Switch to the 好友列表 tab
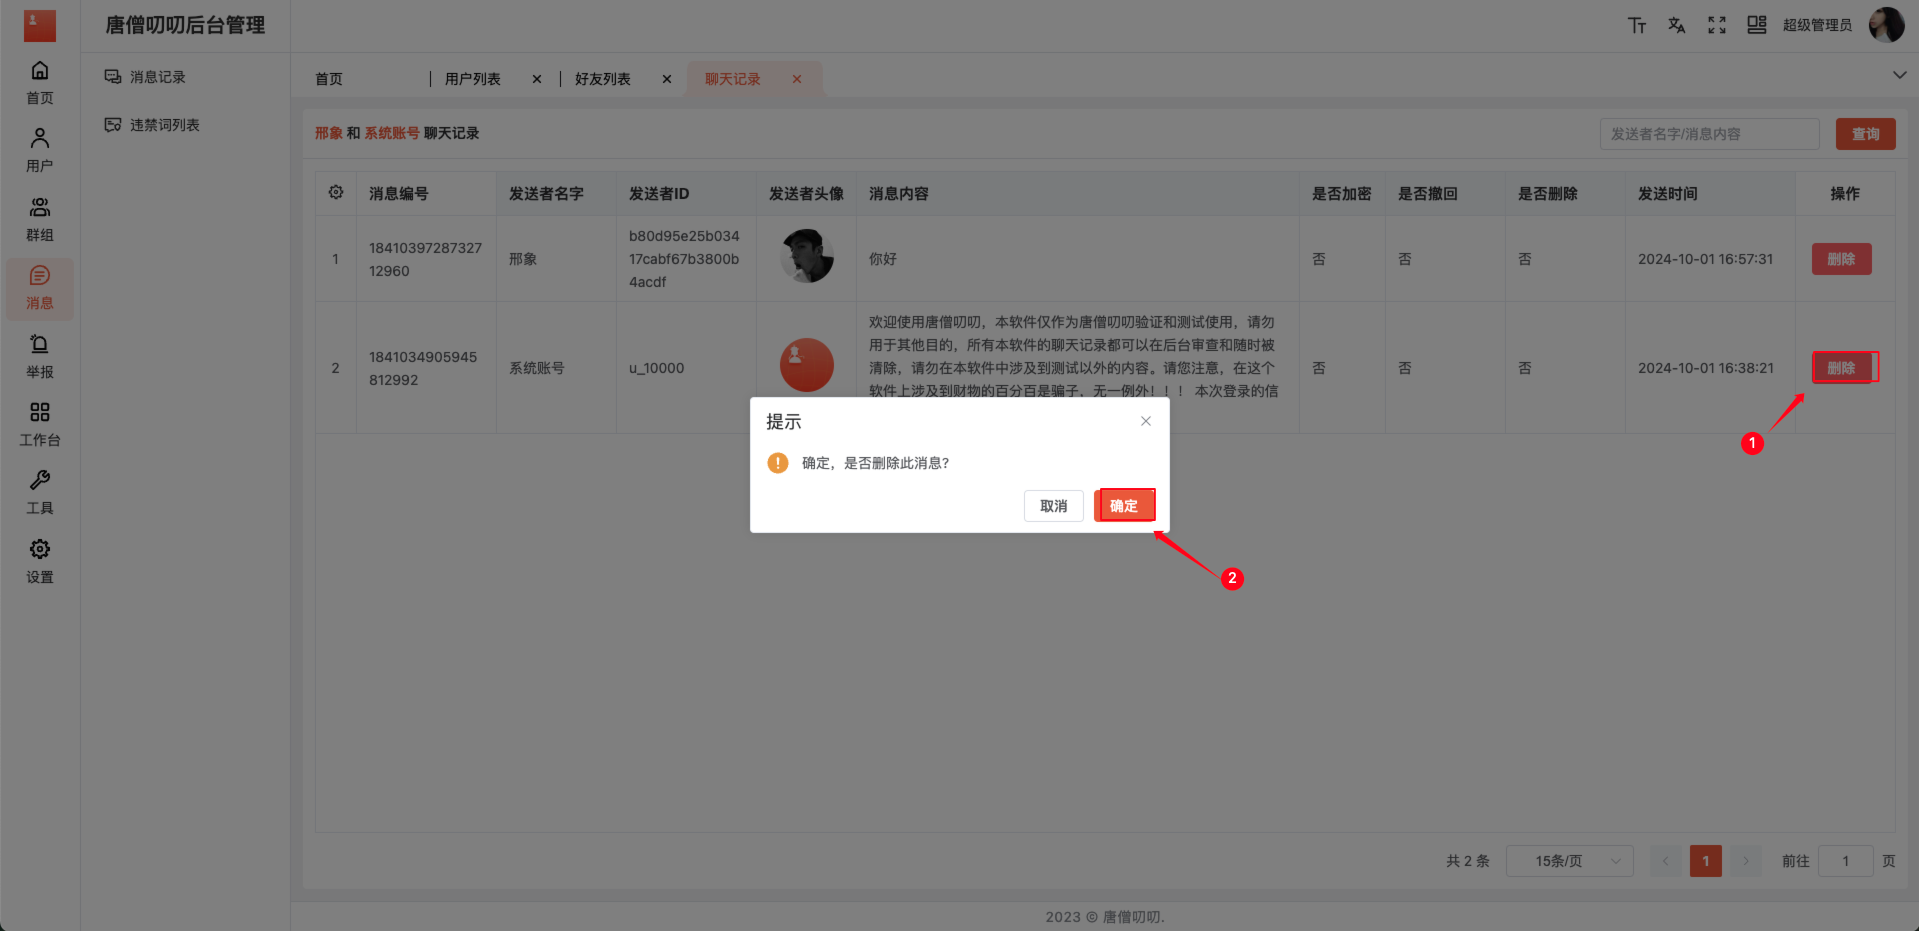Image resolution: width=1919 pixels, height=931 pixels. [602, 78]
